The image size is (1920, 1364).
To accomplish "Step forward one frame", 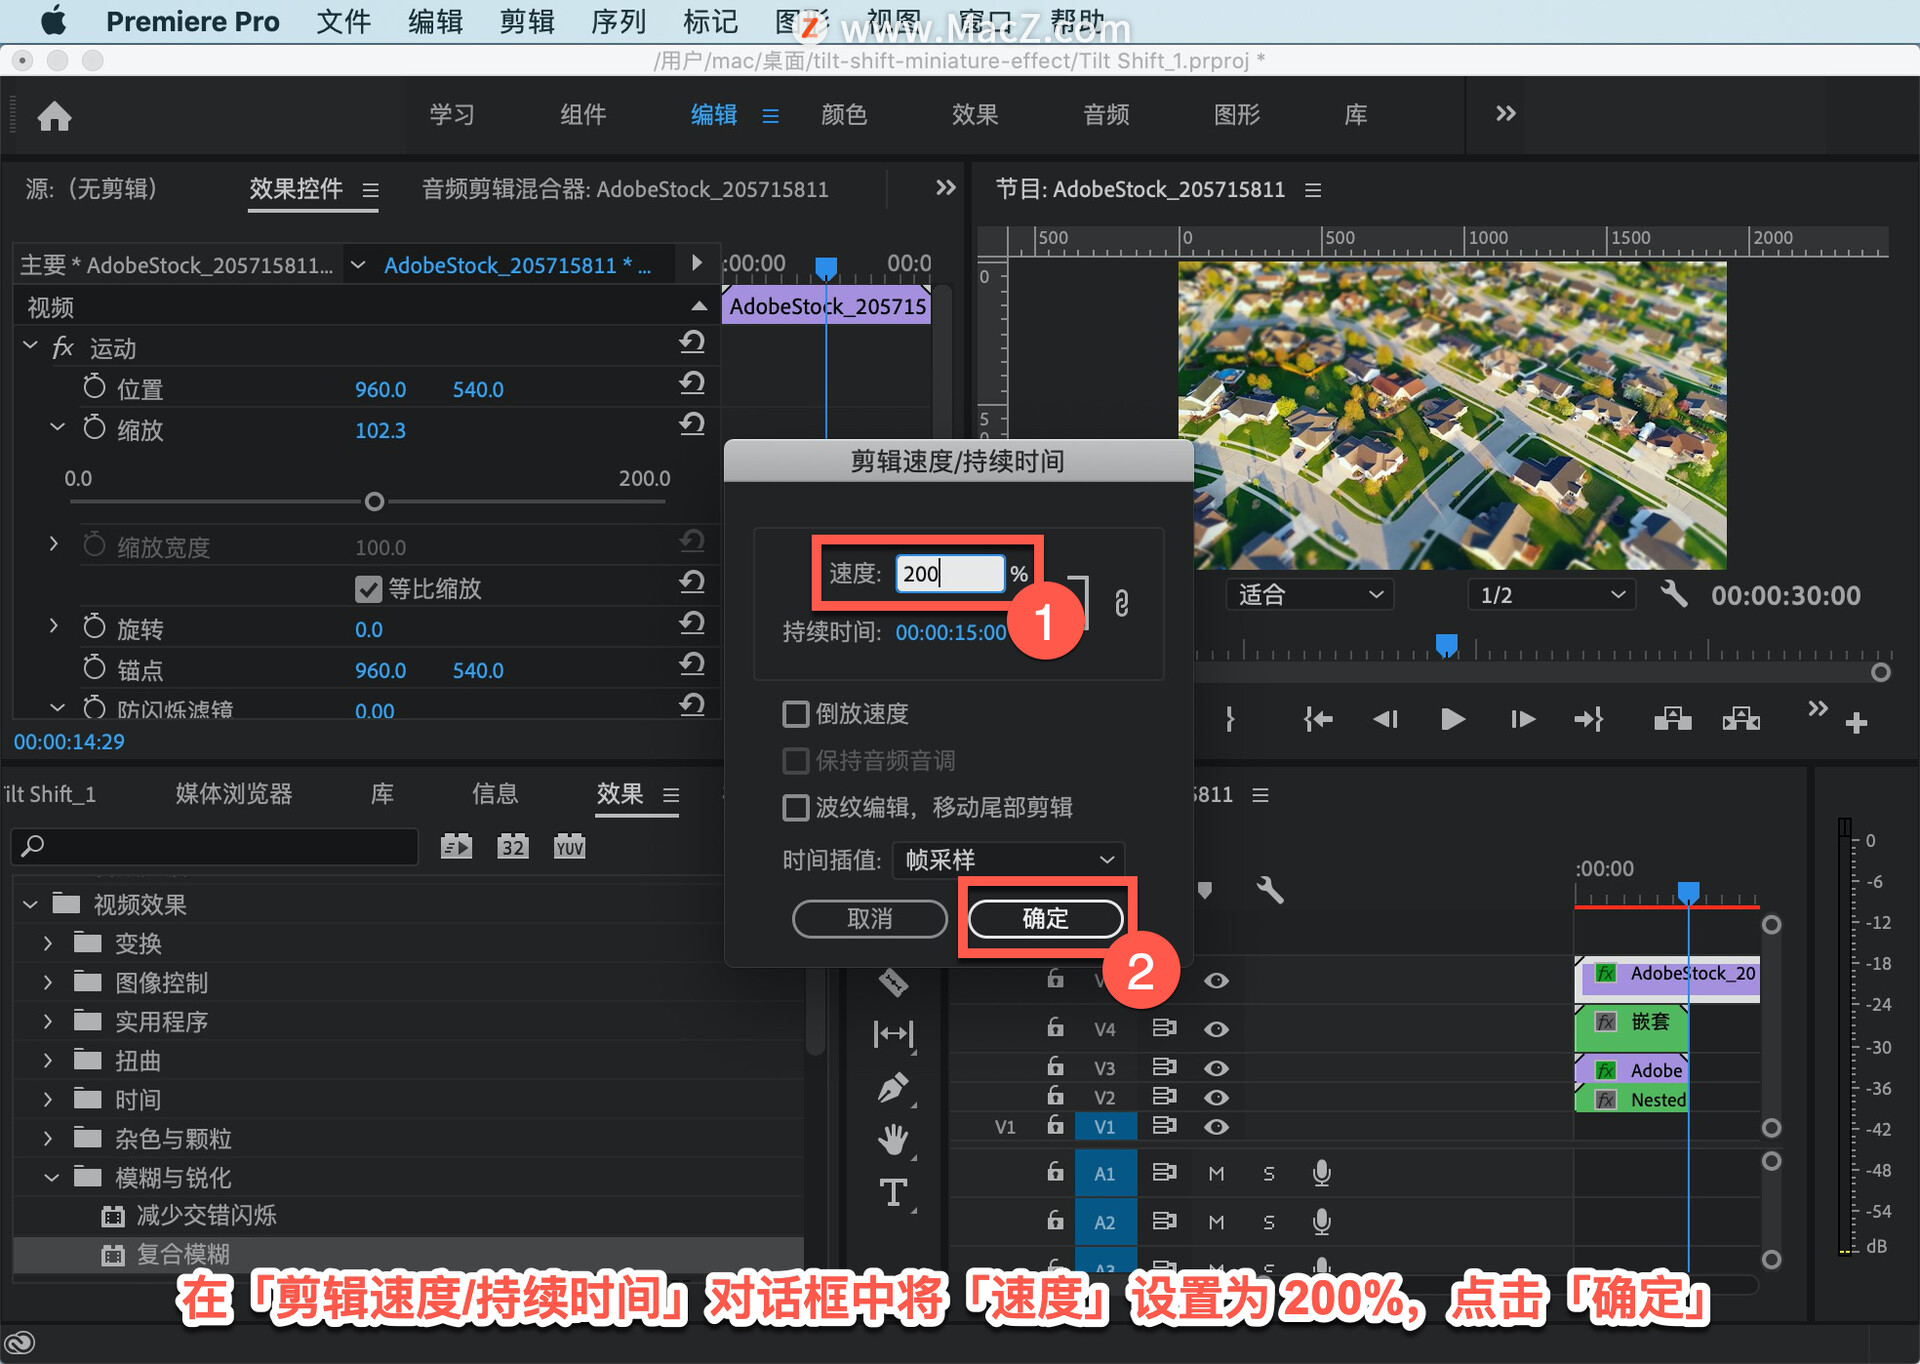I will click(x=1522, y=719).
